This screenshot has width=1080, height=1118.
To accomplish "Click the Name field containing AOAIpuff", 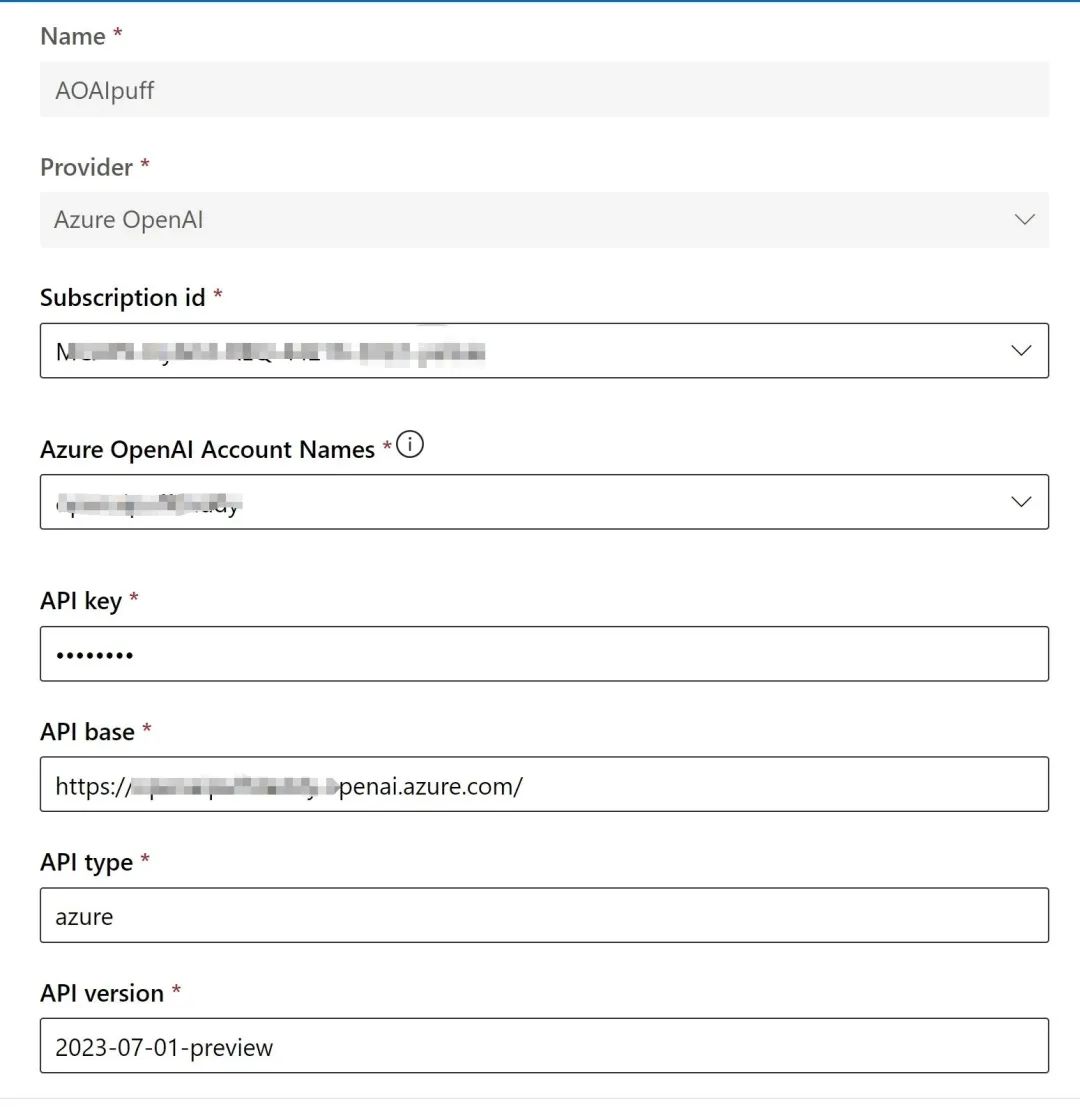I will point(544,90).
